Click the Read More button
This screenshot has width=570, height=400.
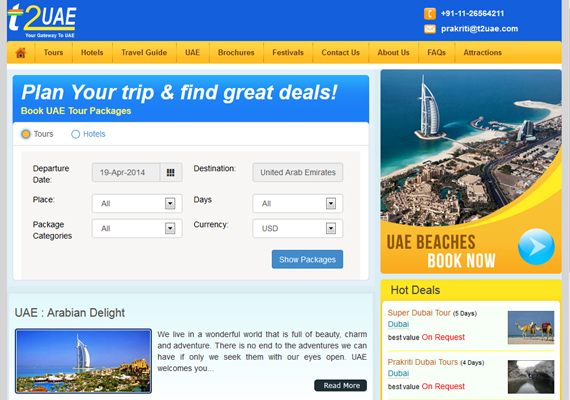341,385
